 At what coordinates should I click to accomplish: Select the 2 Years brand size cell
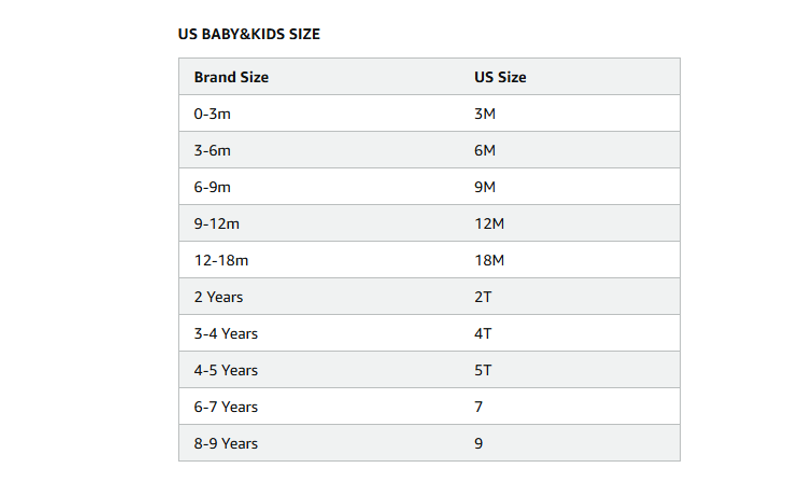(x=218, y=297)
